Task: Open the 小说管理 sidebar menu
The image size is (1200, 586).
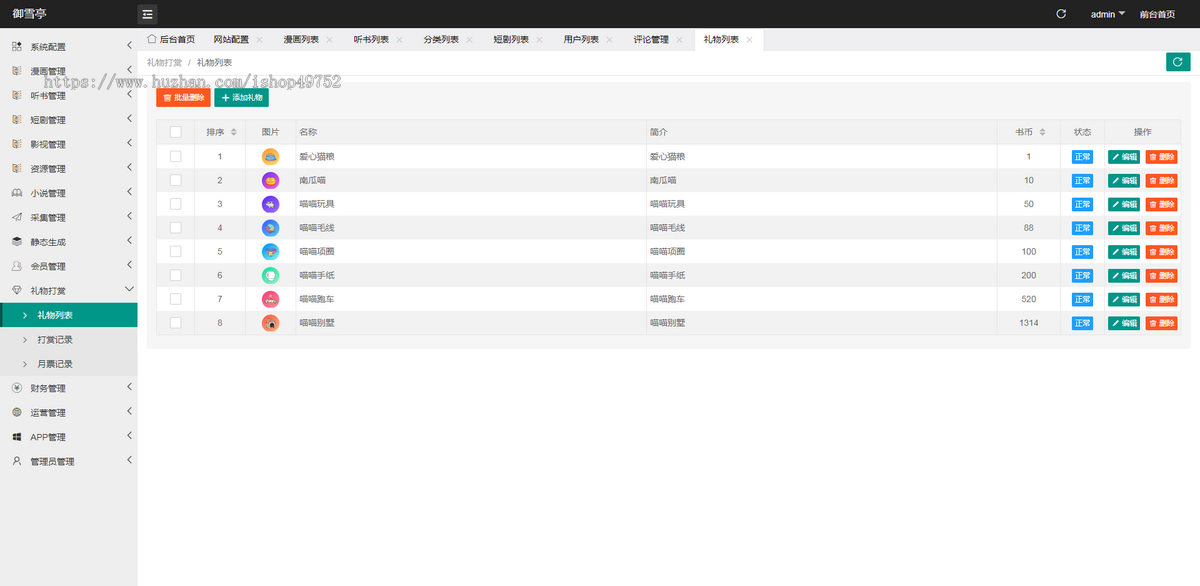Action: coord(68,193)
